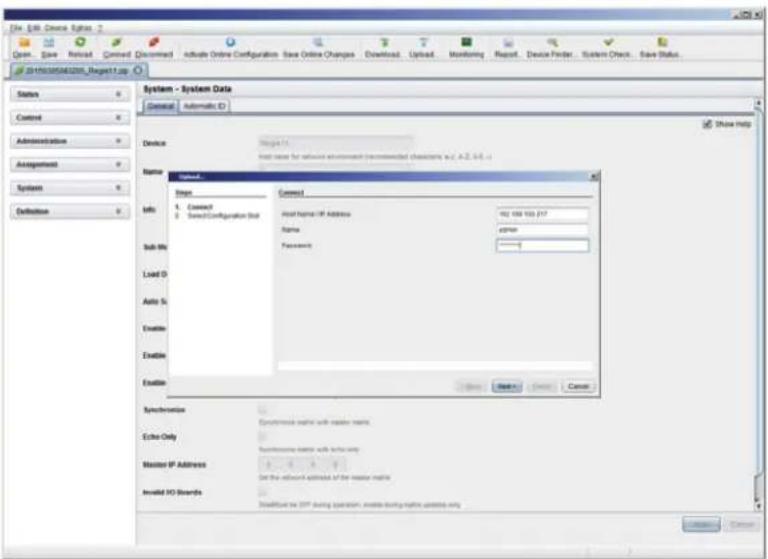The height and width of the screenshot is (559, 768).
Task: Close the open configuration file tab
Action: [138, 71]
